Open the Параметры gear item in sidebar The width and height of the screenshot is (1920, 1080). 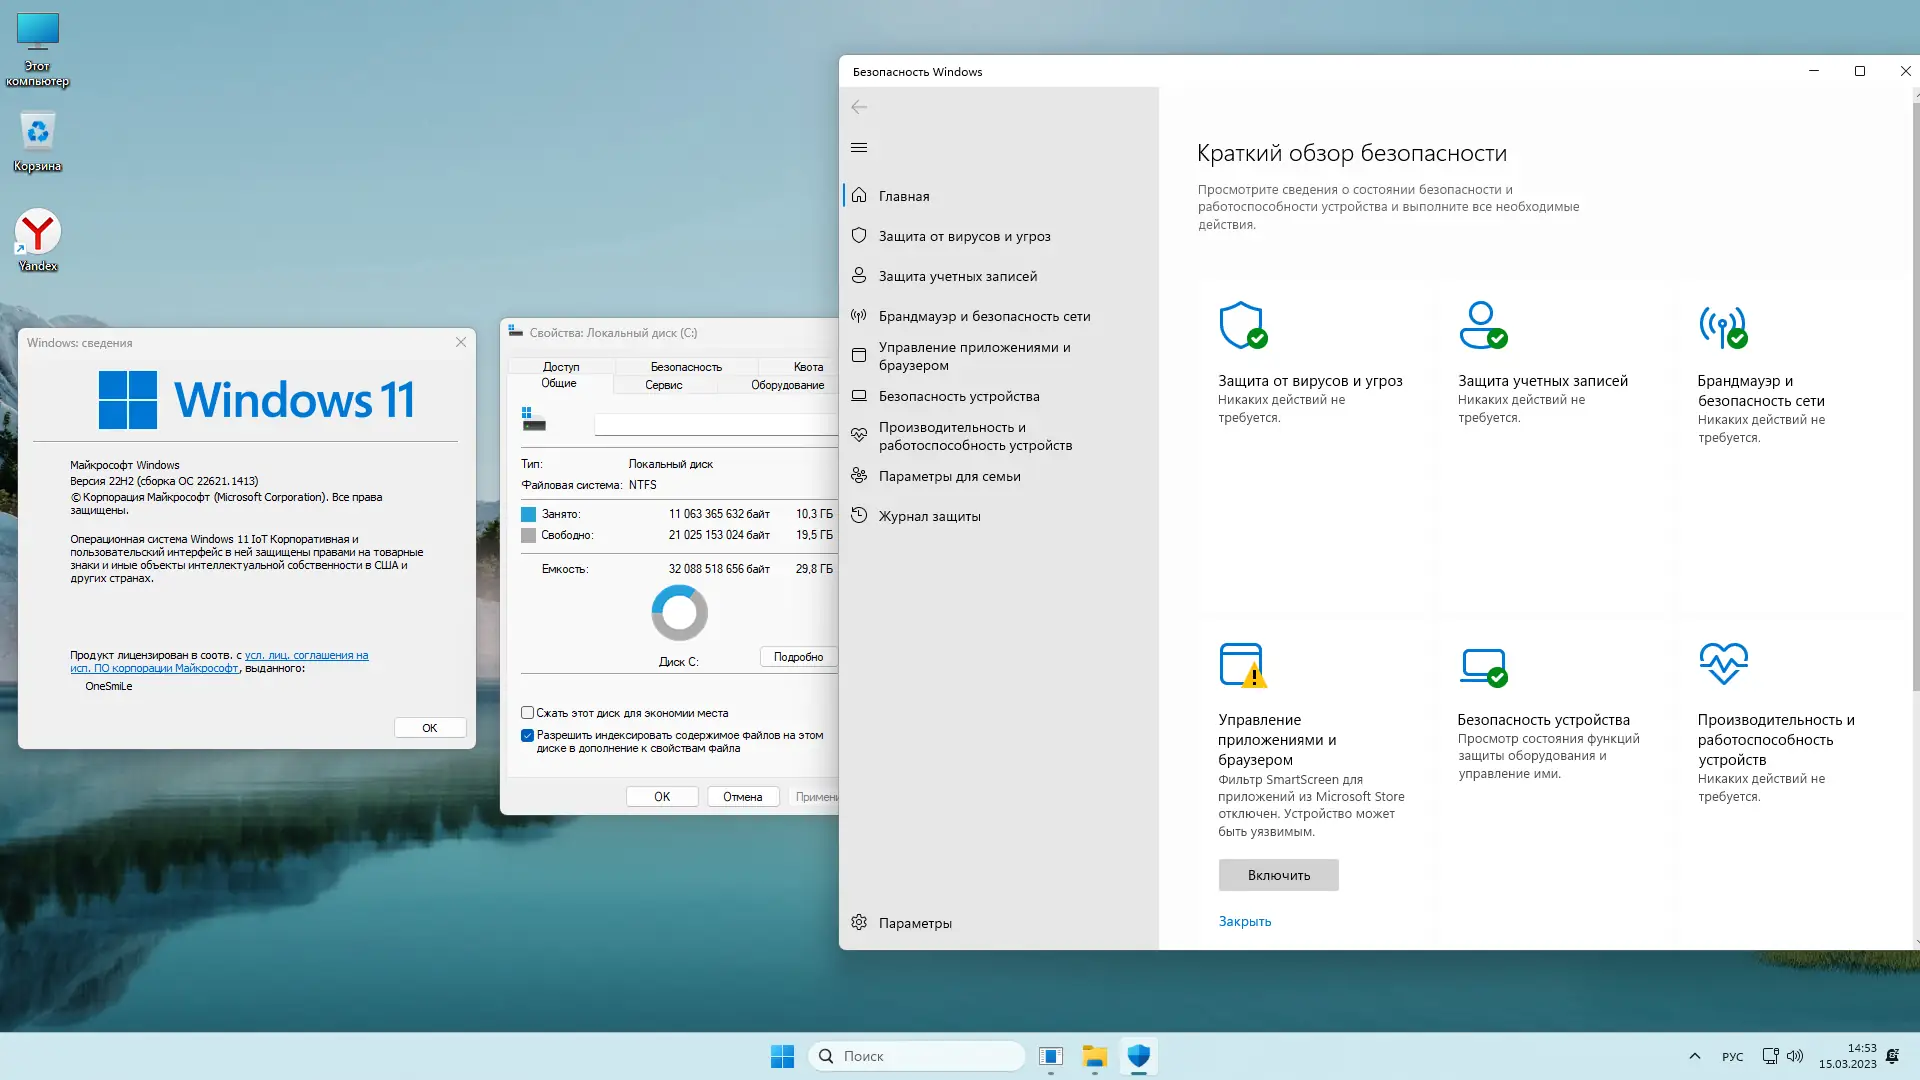914,923
